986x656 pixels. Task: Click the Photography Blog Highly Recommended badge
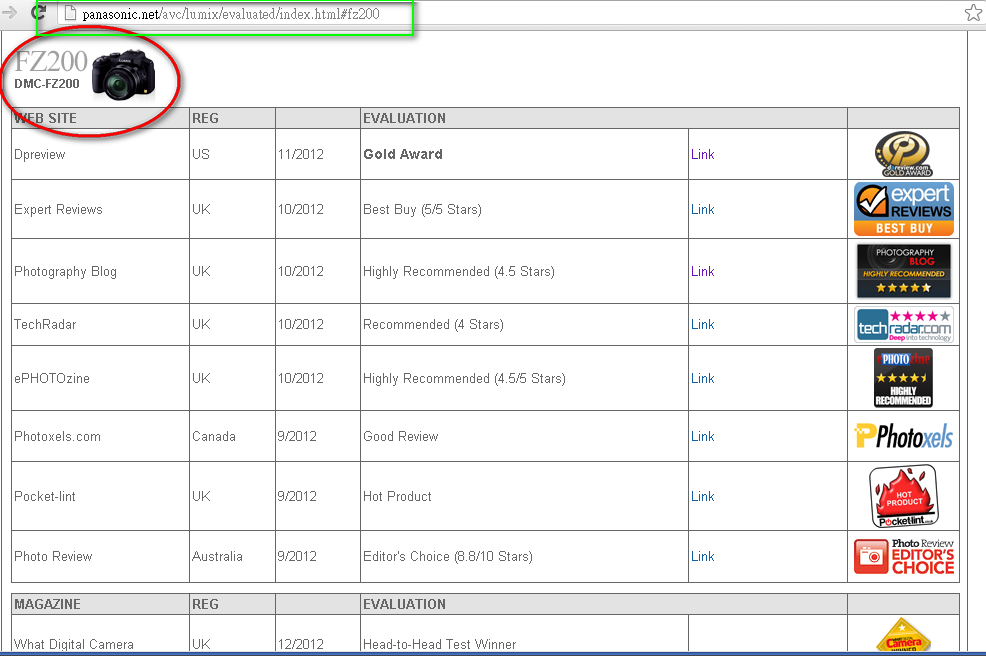click(904, 271)
